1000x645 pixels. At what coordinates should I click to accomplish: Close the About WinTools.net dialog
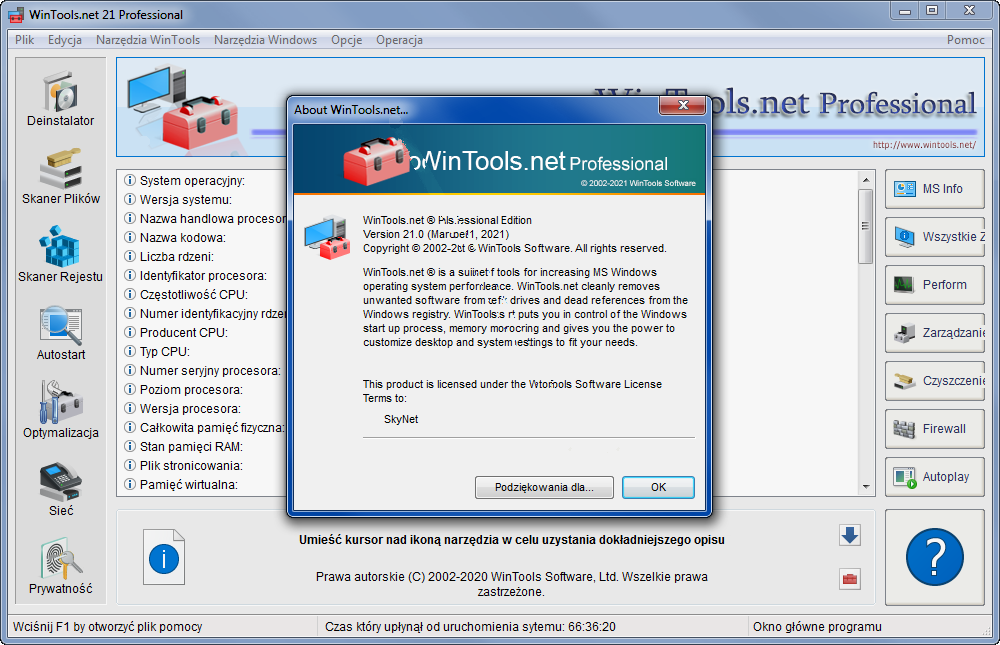(682, 105)
